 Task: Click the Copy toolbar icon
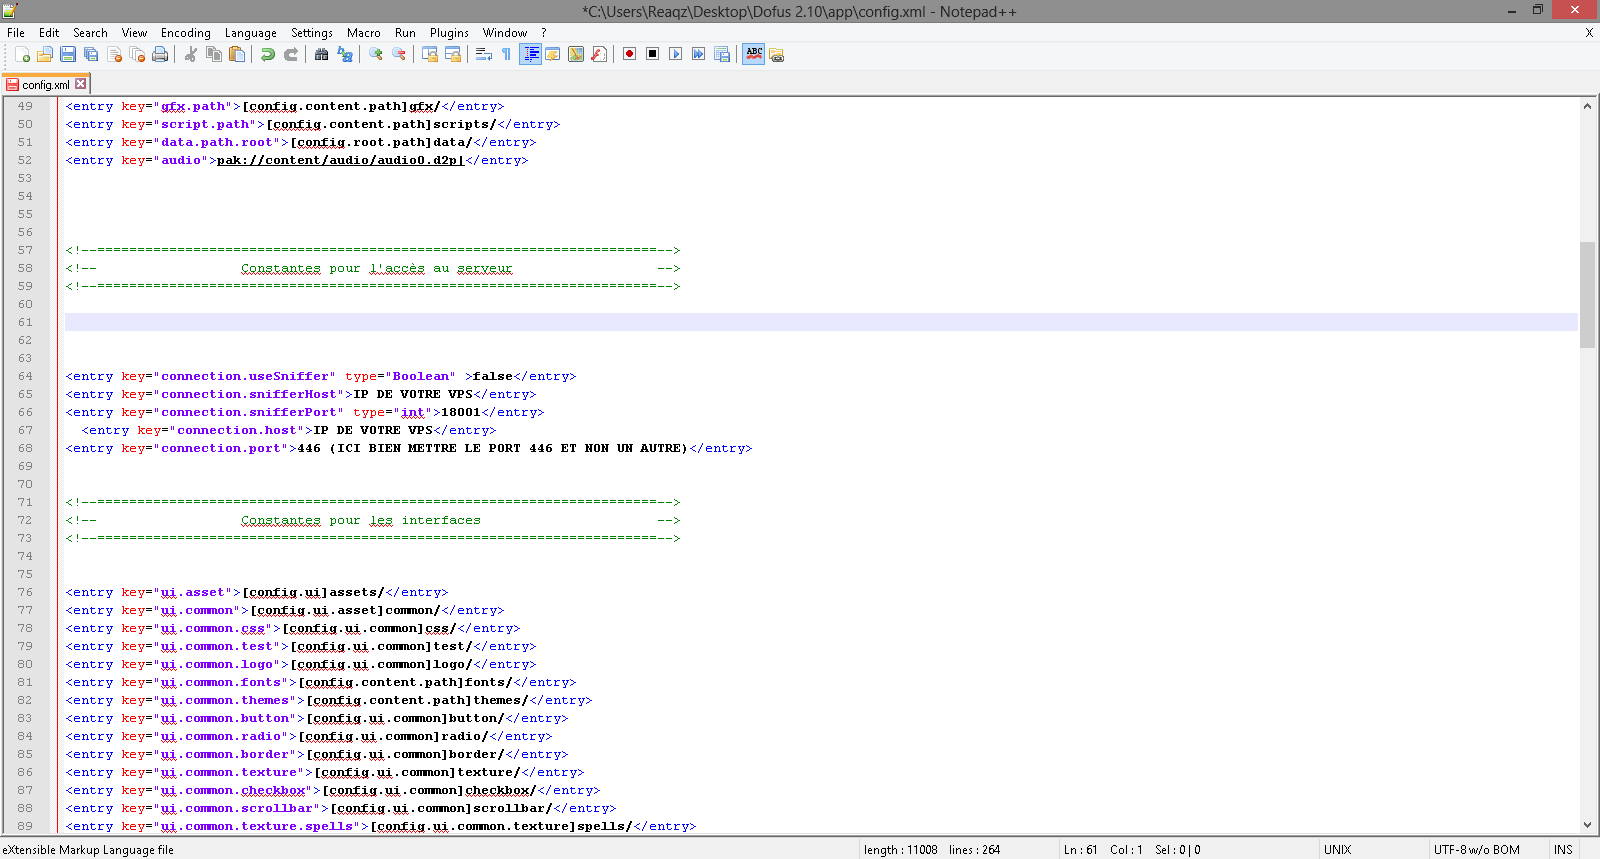pos(213,54)
